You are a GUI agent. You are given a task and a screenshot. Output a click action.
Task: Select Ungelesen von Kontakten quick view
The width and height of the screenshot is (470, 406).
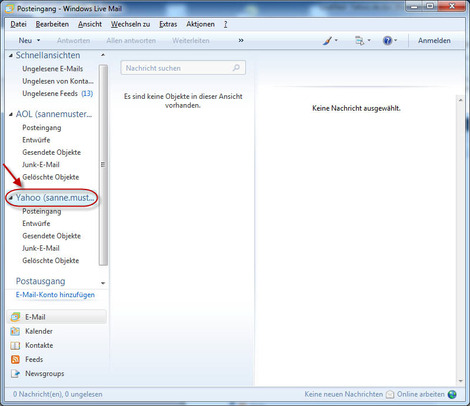pos(58,81)
